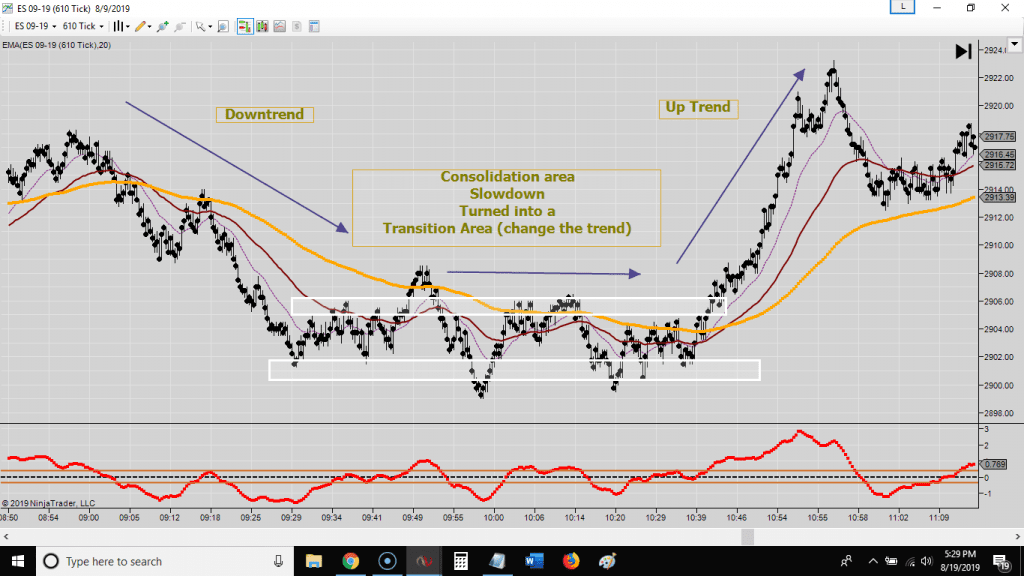Viewport: 1024px width, 576px height.
Task: Click the zoom out magnifier icon
Action: (180, 26)
